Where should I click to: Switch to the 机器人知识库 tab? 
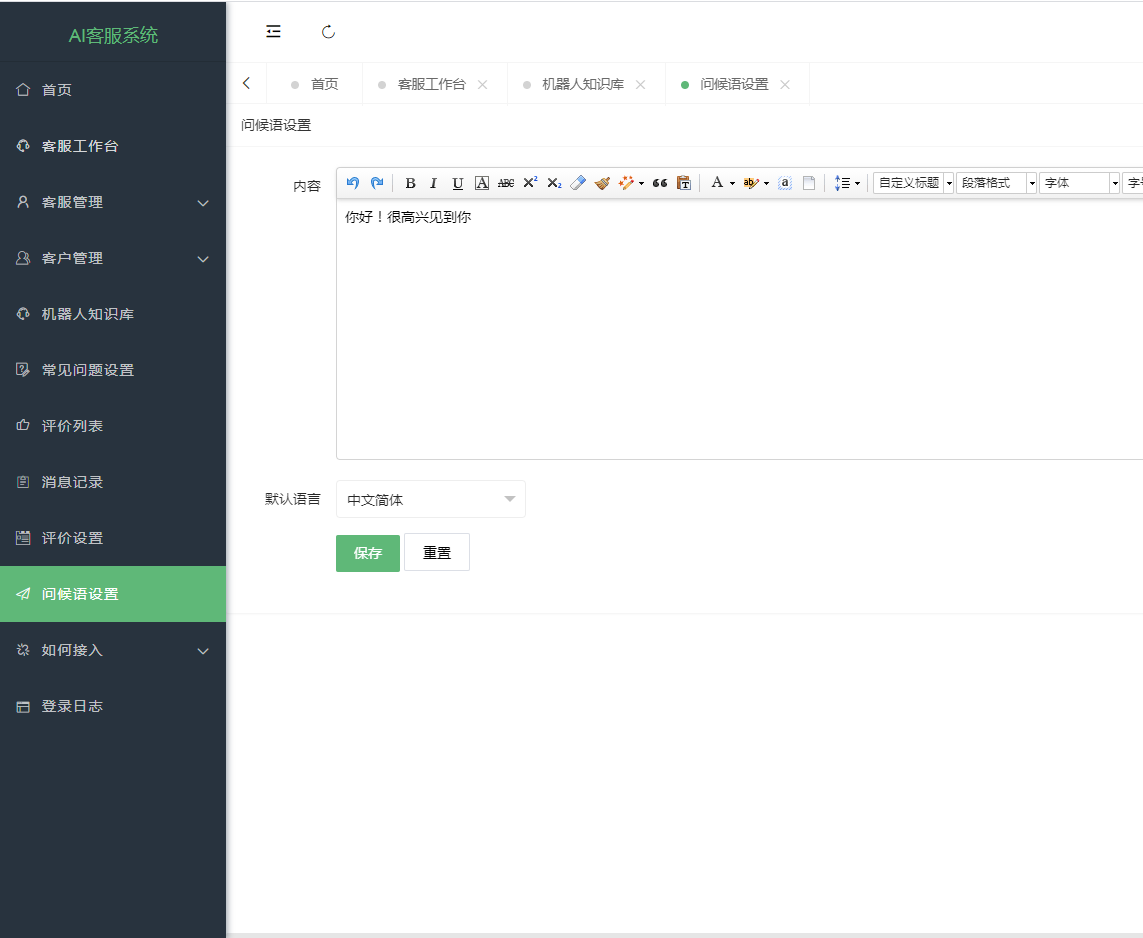point(582,84)
